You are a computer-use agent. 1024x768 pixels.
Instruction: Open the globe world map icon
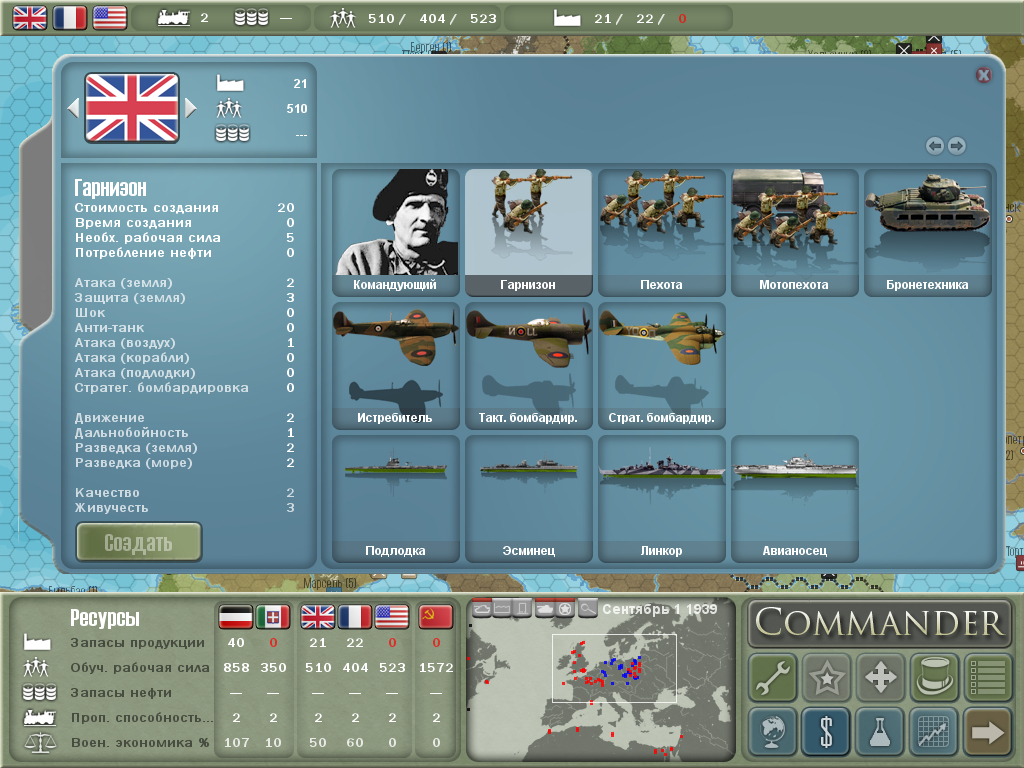coord(772,732)
